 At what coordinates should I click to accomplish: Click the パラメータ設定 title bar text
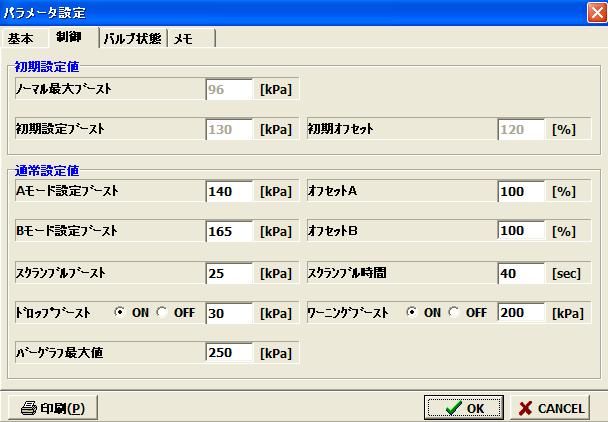(45, 13)
